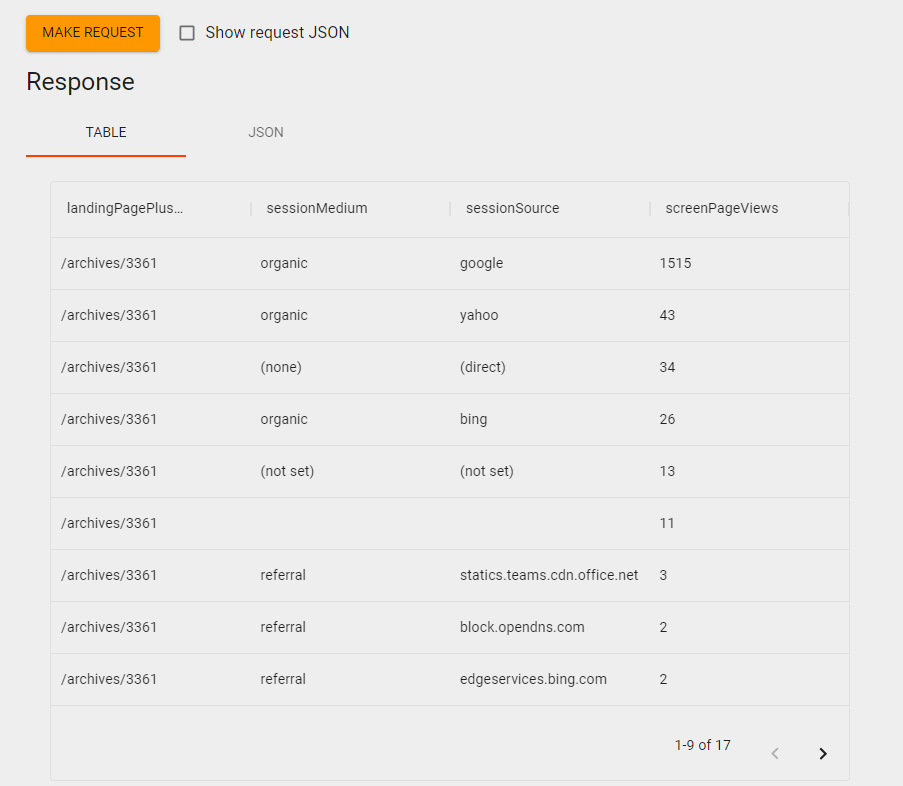Click the 13 page views value
The height and width of the screenshot is (786, 903).
point(667,471)
